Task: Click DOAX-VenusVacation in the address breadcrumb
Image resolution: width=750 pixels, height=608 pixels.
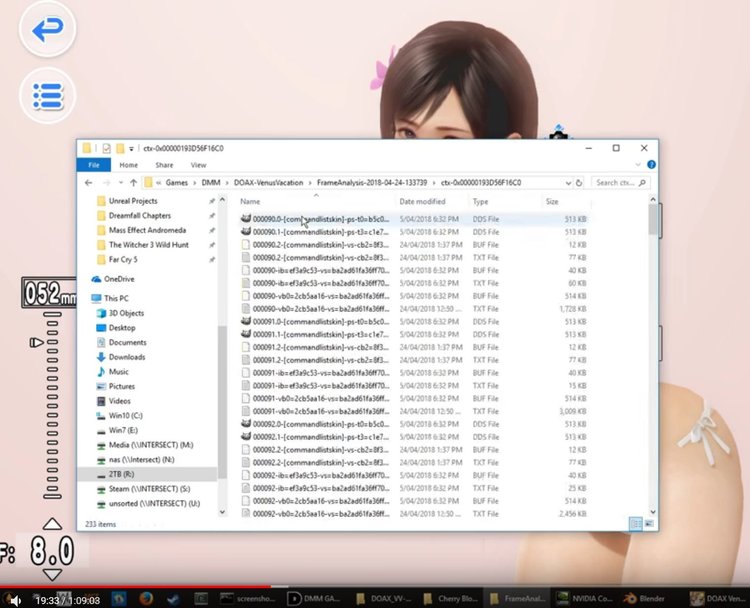Action: [x=268, y=183]
